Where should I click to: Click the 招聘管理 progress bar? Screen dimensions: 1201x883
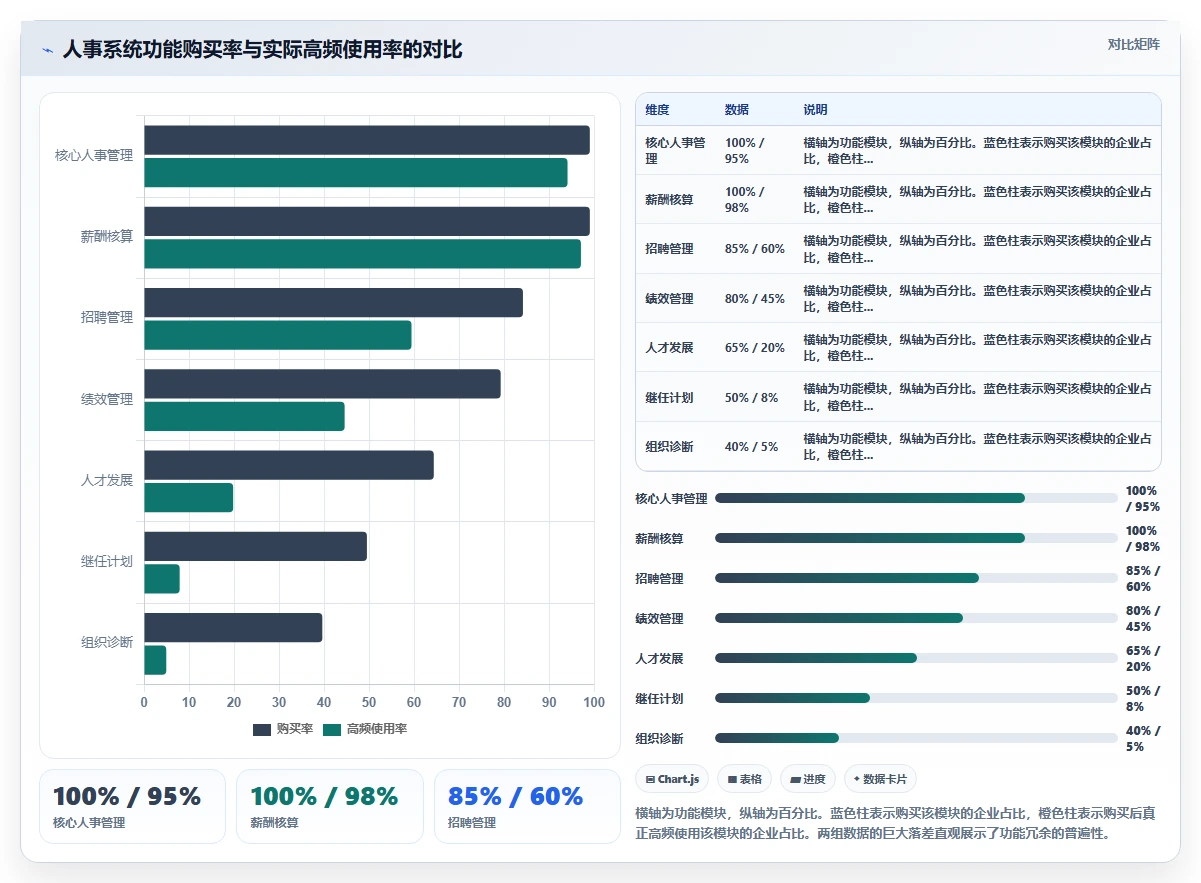[x=916, y=578]
